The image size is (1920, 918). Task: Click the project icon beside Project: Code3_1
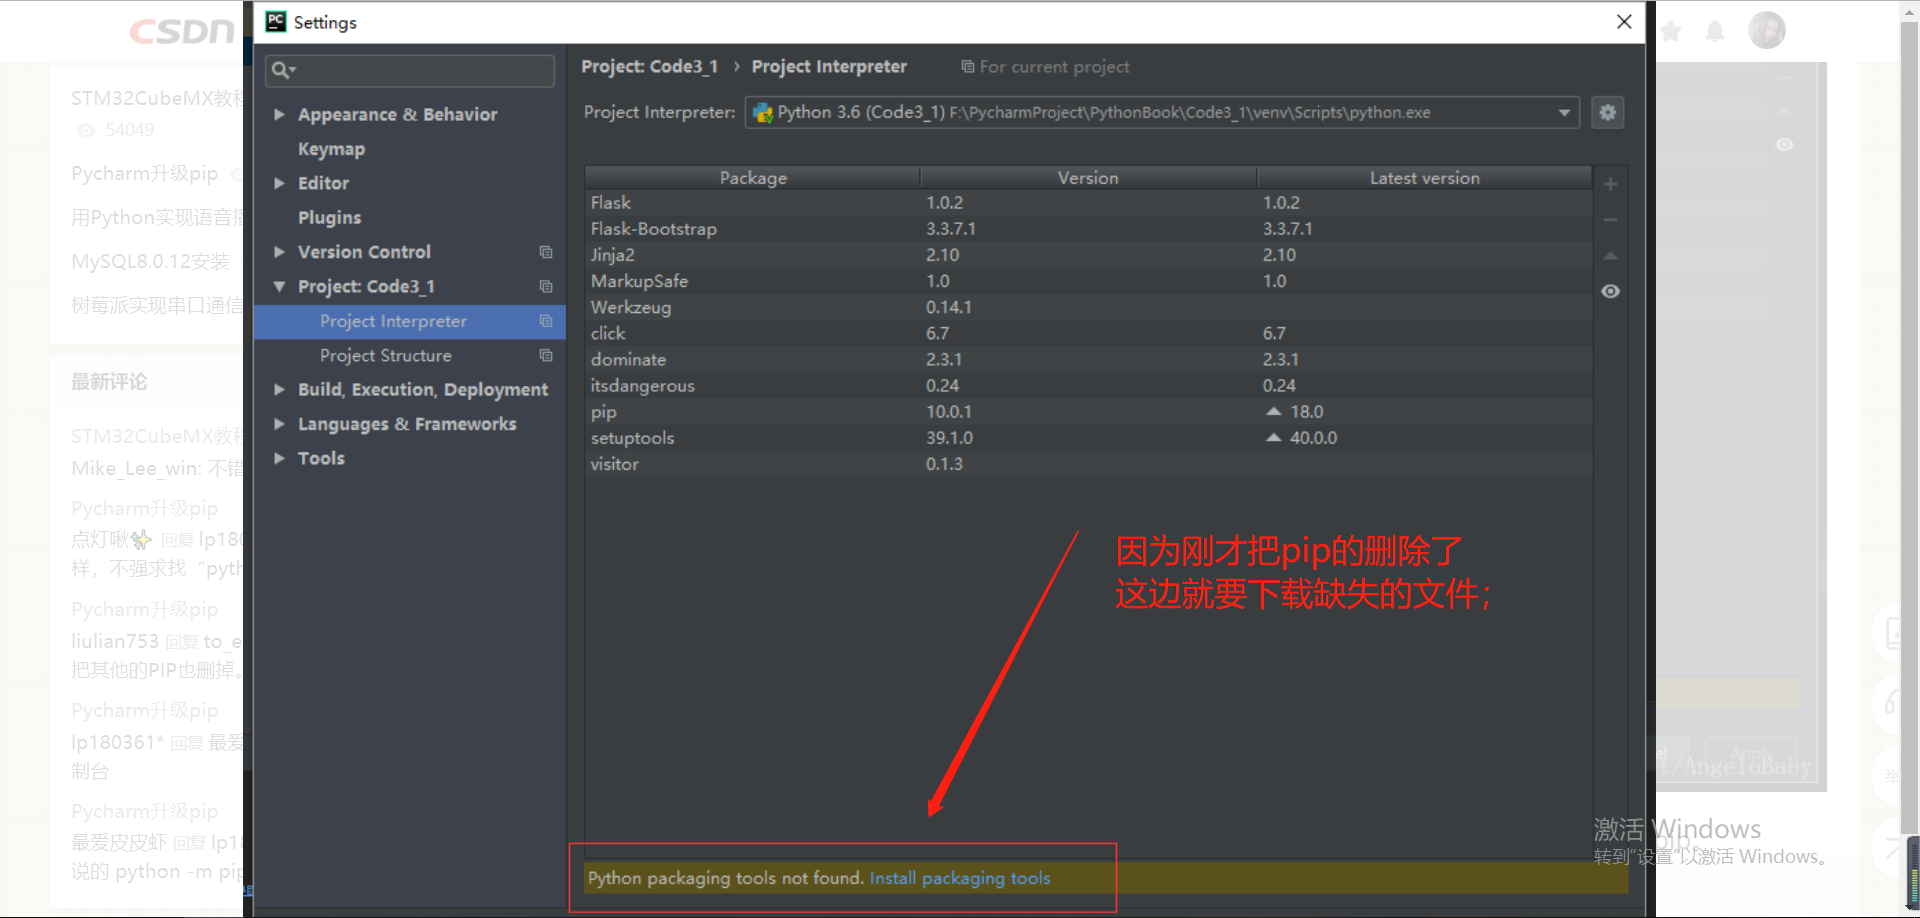pos(546,286)
